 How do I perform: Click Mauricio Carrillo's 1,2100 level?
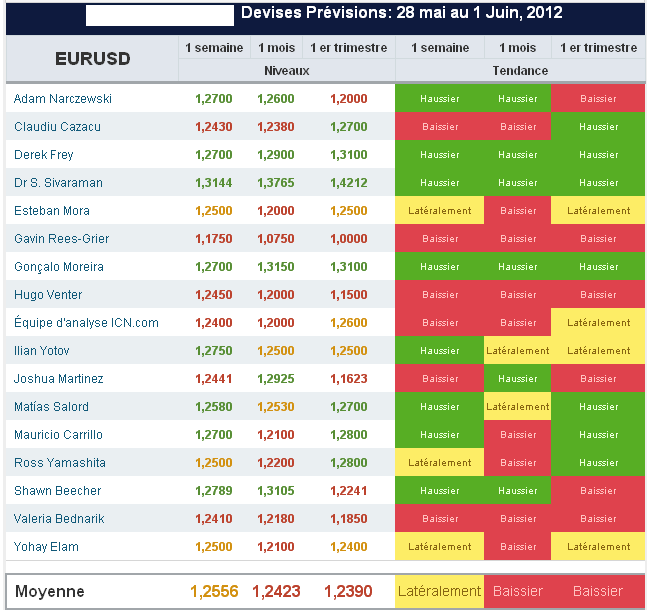276,435
